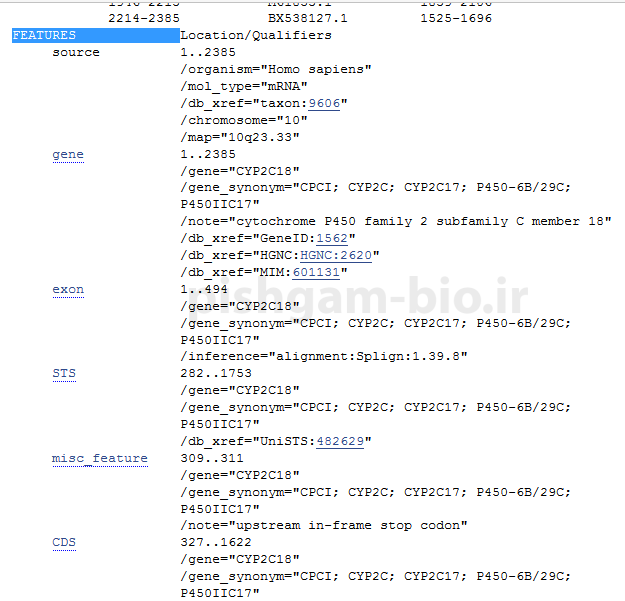The width and height of the screenshot is (625, 601).
Task: Open the CDS feature link
Action: point(64,542)
